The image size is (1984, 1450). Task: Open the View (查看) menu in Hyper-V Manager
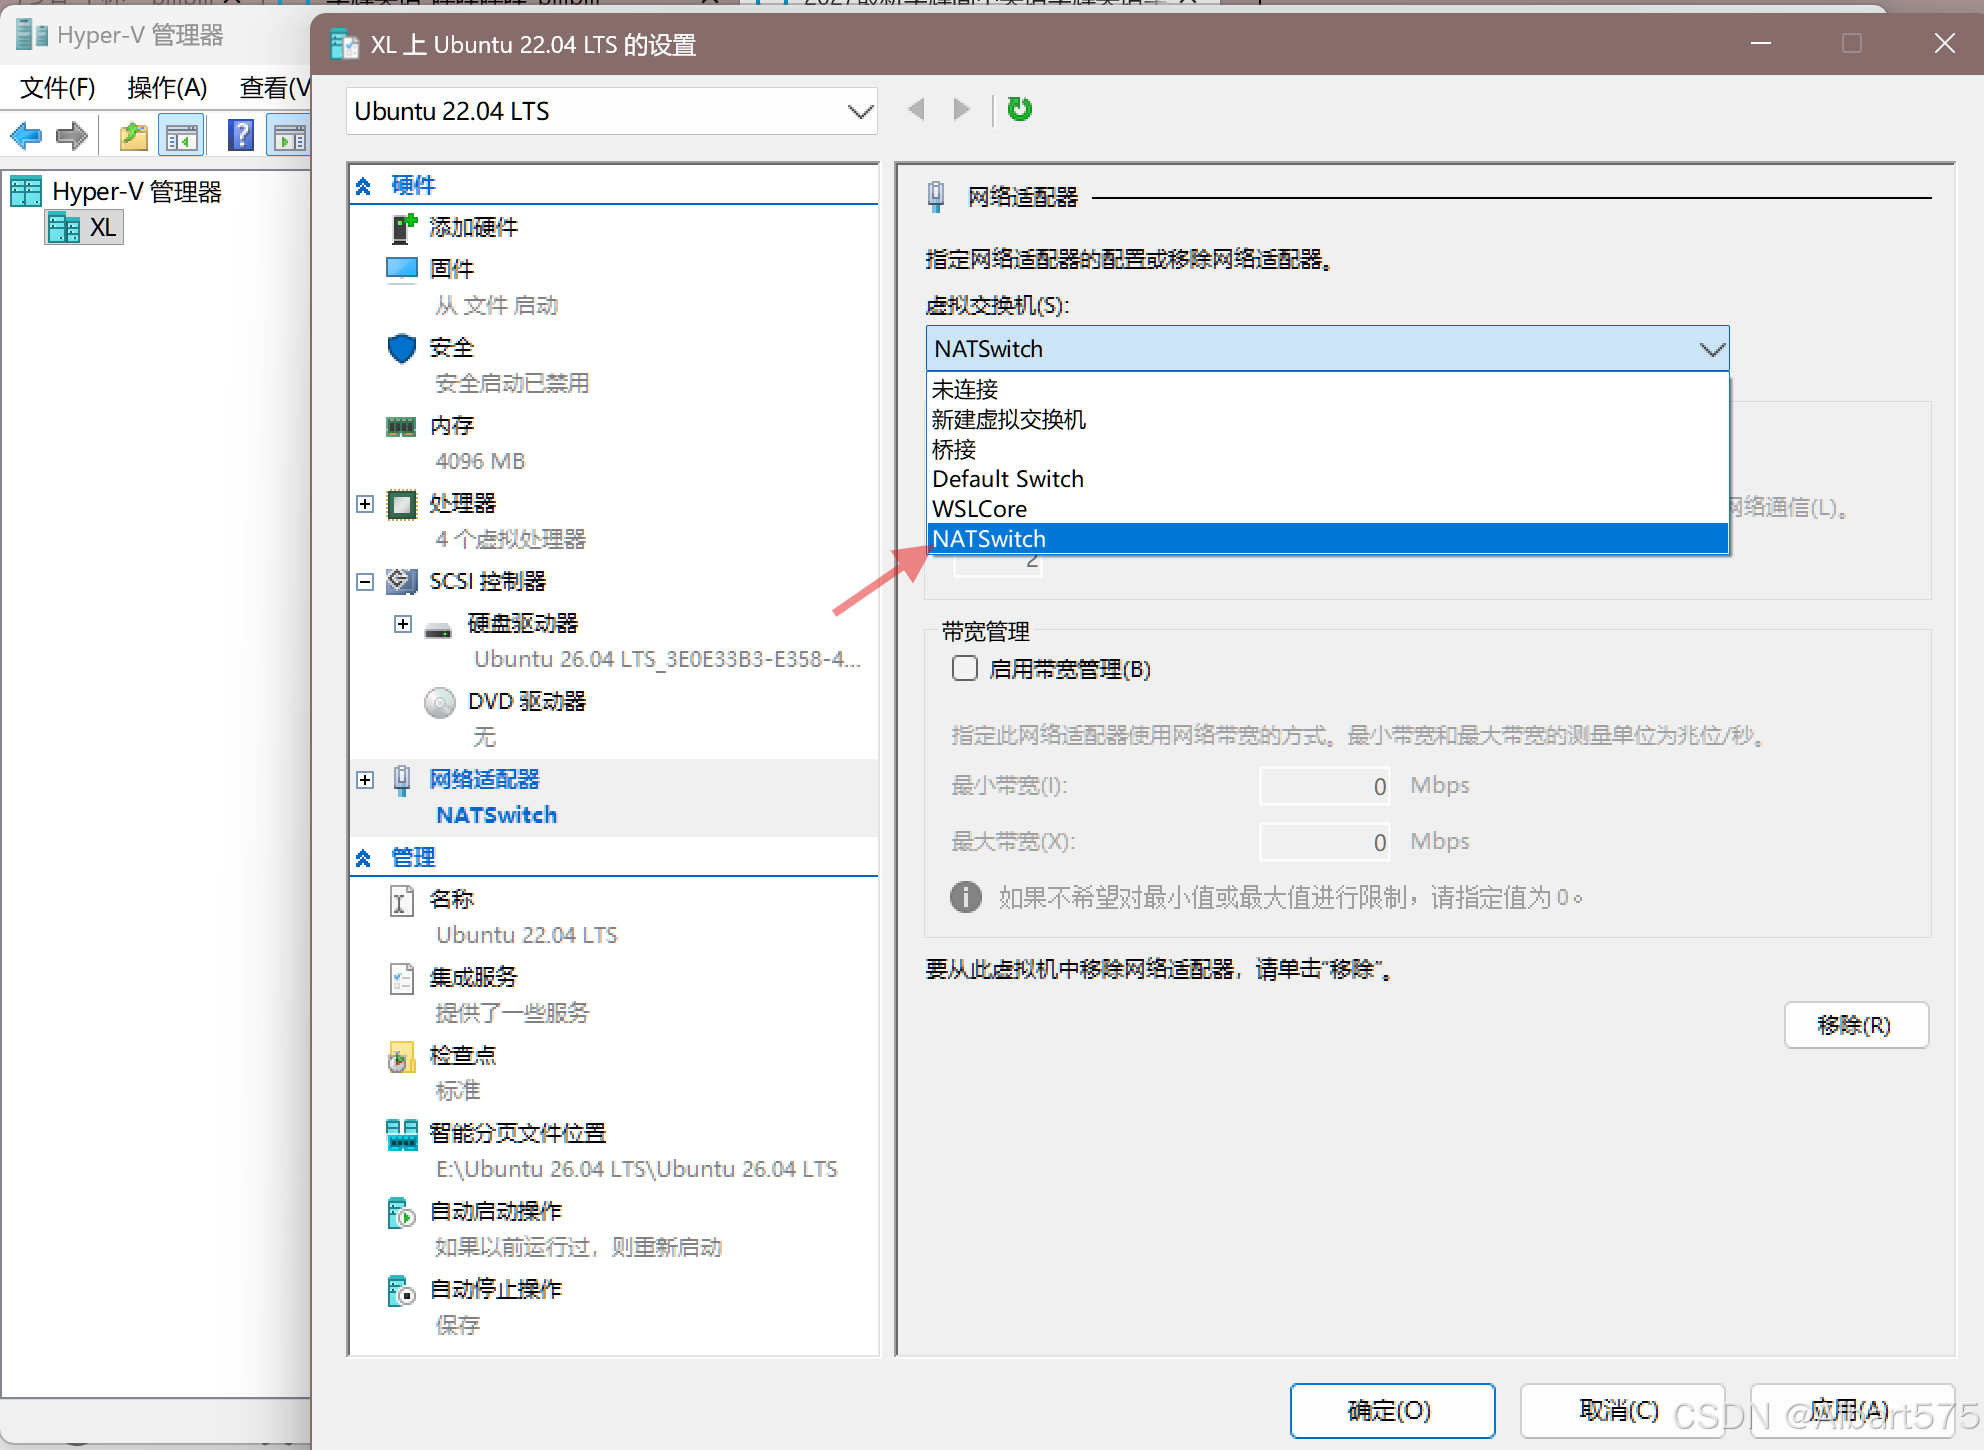tap(274, 88)
